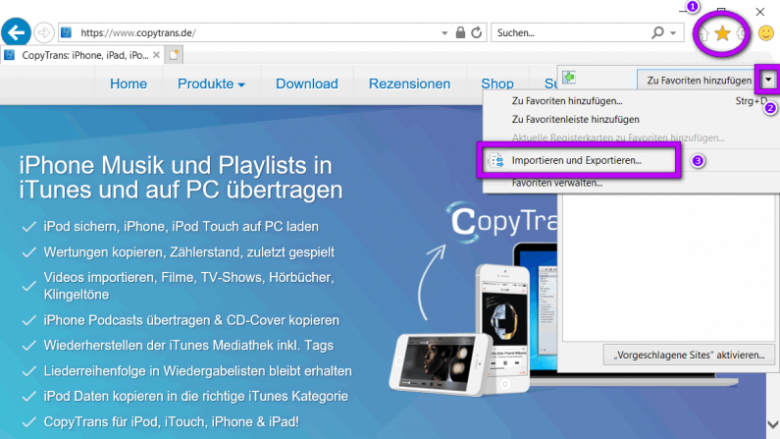This screenshot has height=439, width=780.
Task: Click the iPhone product image
Action: tap(502, 328)
